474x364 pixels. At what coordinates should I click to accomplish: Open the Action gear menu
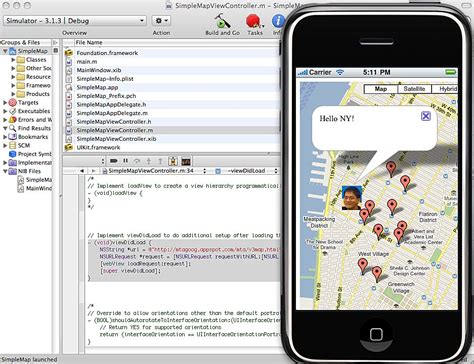[x=161, y=21]
